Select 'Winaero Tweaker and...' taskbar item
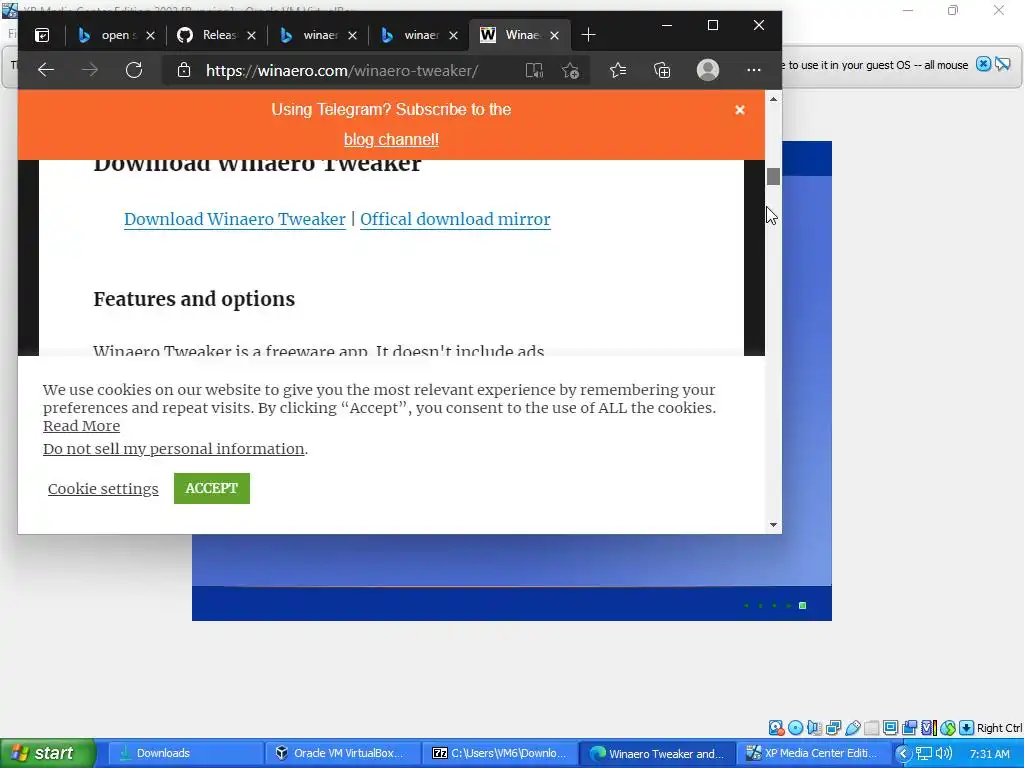The height and width of the screenshot is (768, 1024). click(x=658, y=753)
